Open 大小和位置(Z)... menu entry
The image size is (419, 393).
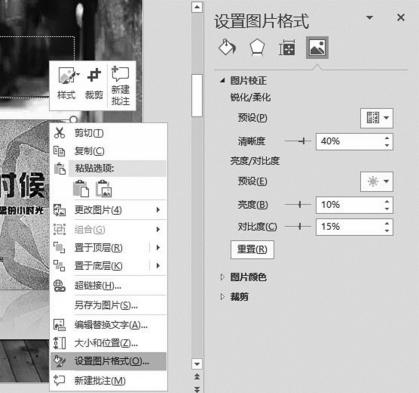click(x=108, y=343)
